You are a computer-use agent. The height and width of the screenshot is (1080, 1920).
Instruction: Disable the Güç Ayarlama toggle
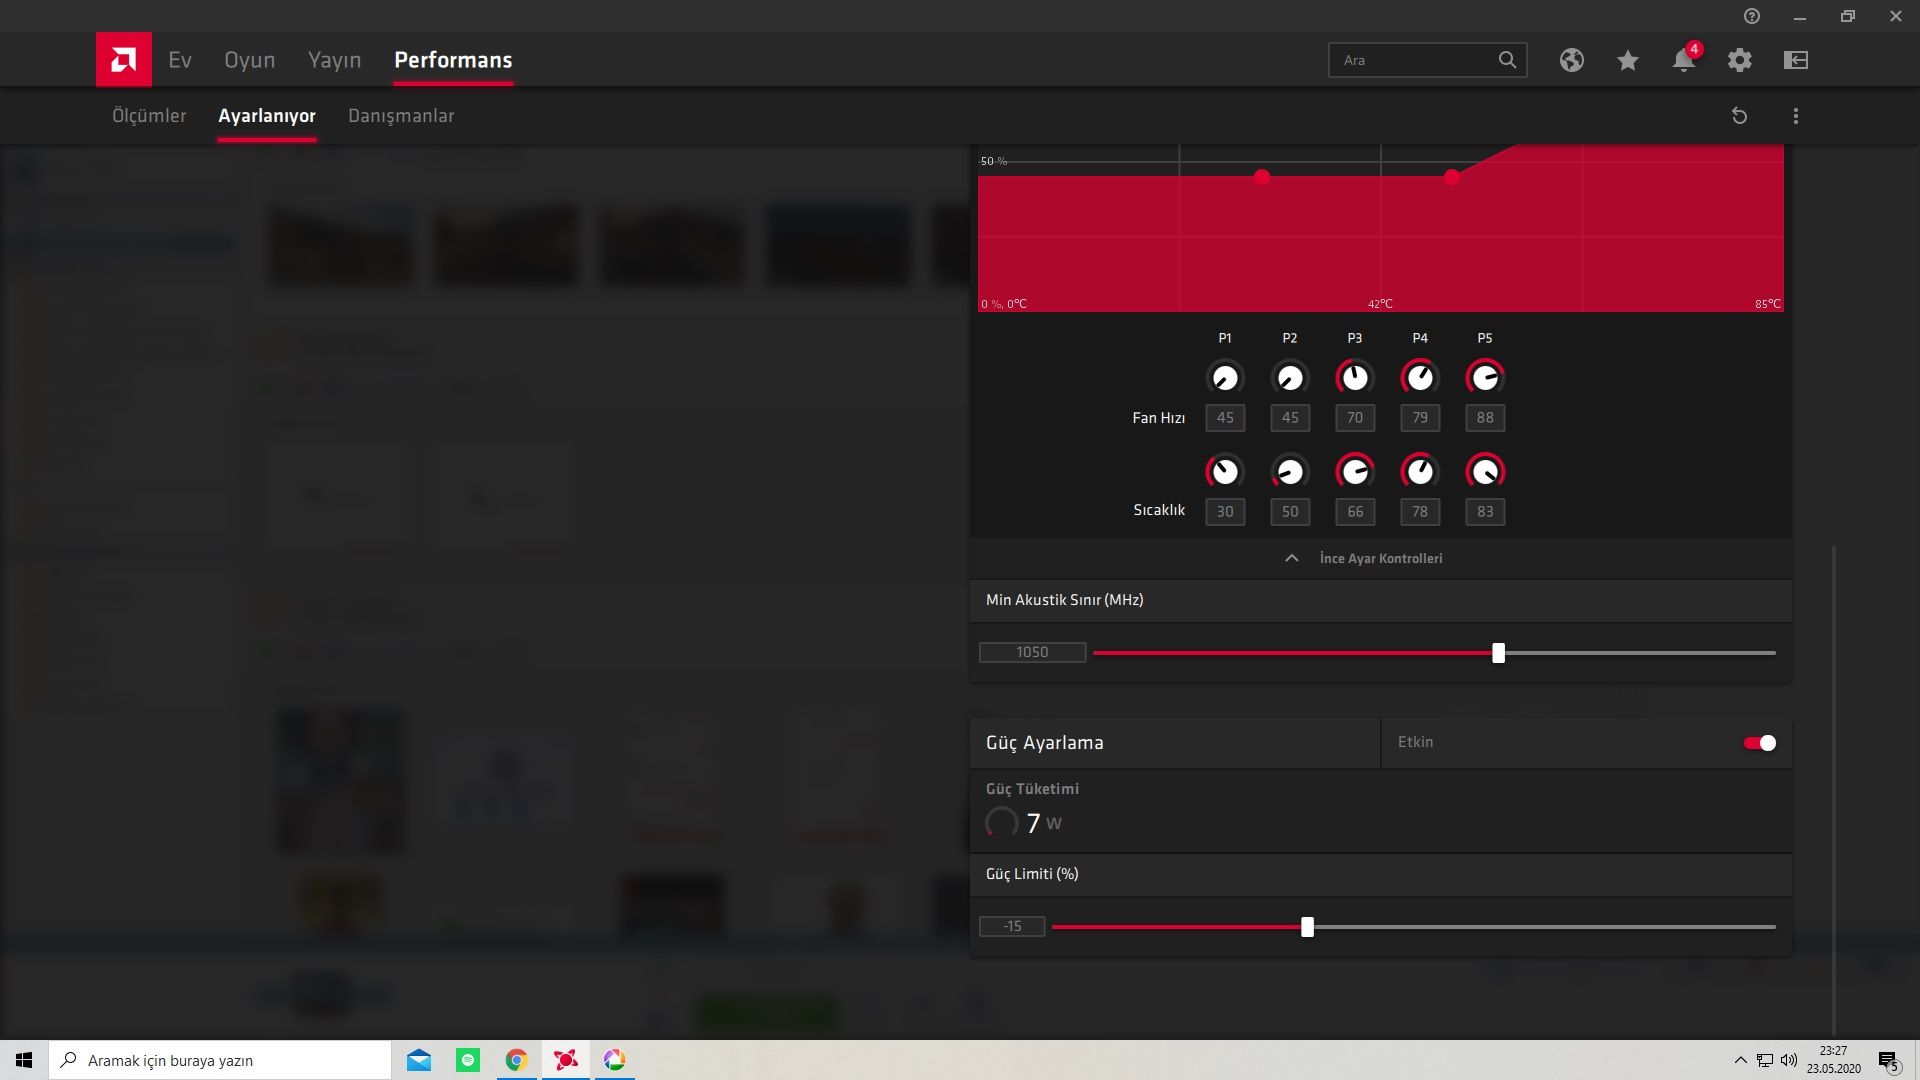point(1759,743)
